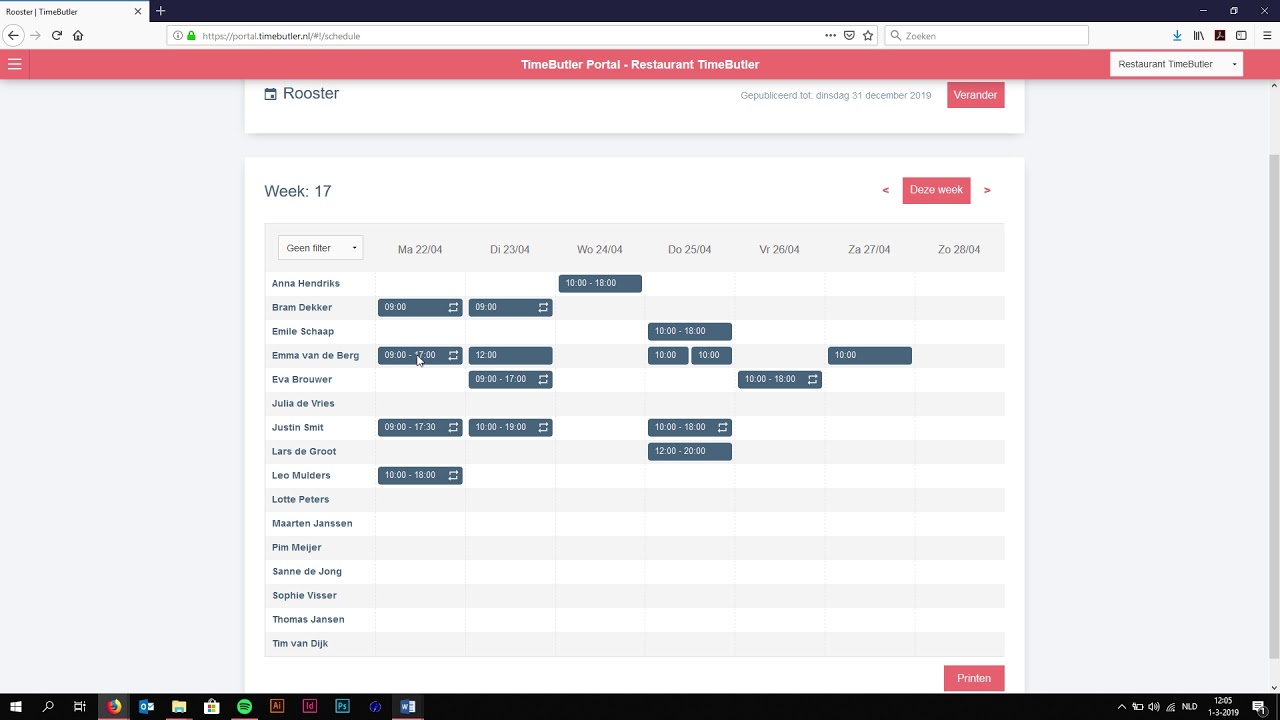This screenshot has width=1280, height=720.
Task: Open Photoshop from the taskbar
Action: click(x=342, y=706)
